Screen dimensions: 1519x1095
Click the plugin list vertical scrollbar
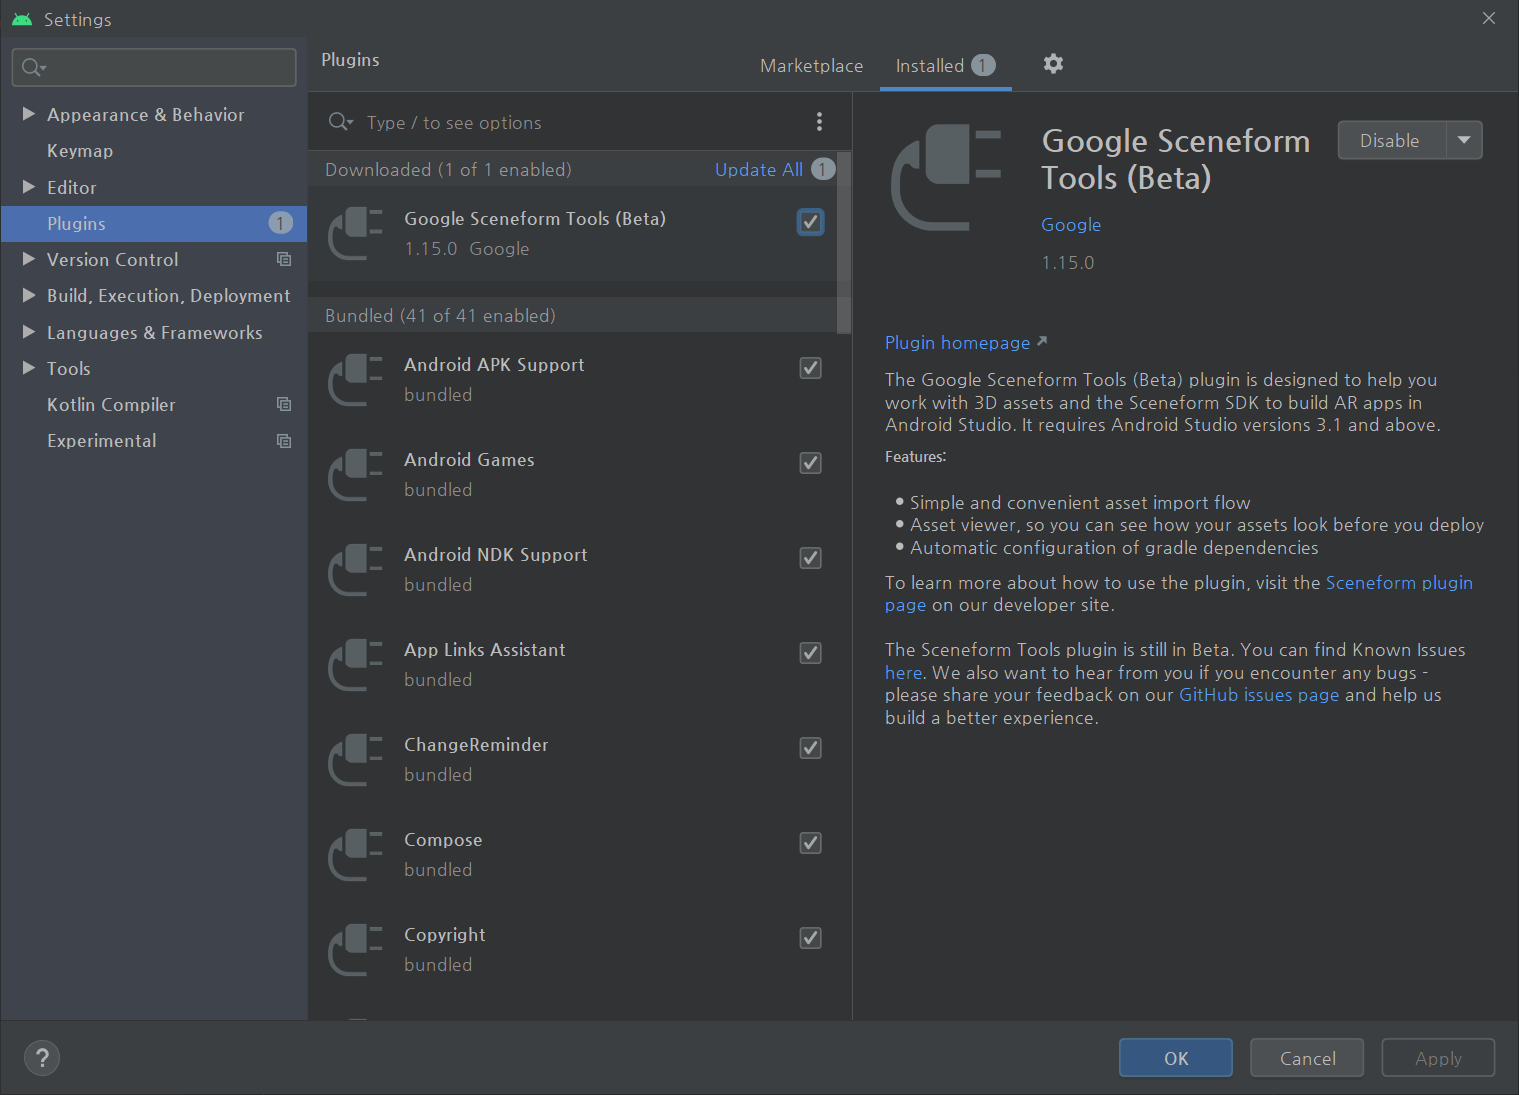click(x=844, y=242)
